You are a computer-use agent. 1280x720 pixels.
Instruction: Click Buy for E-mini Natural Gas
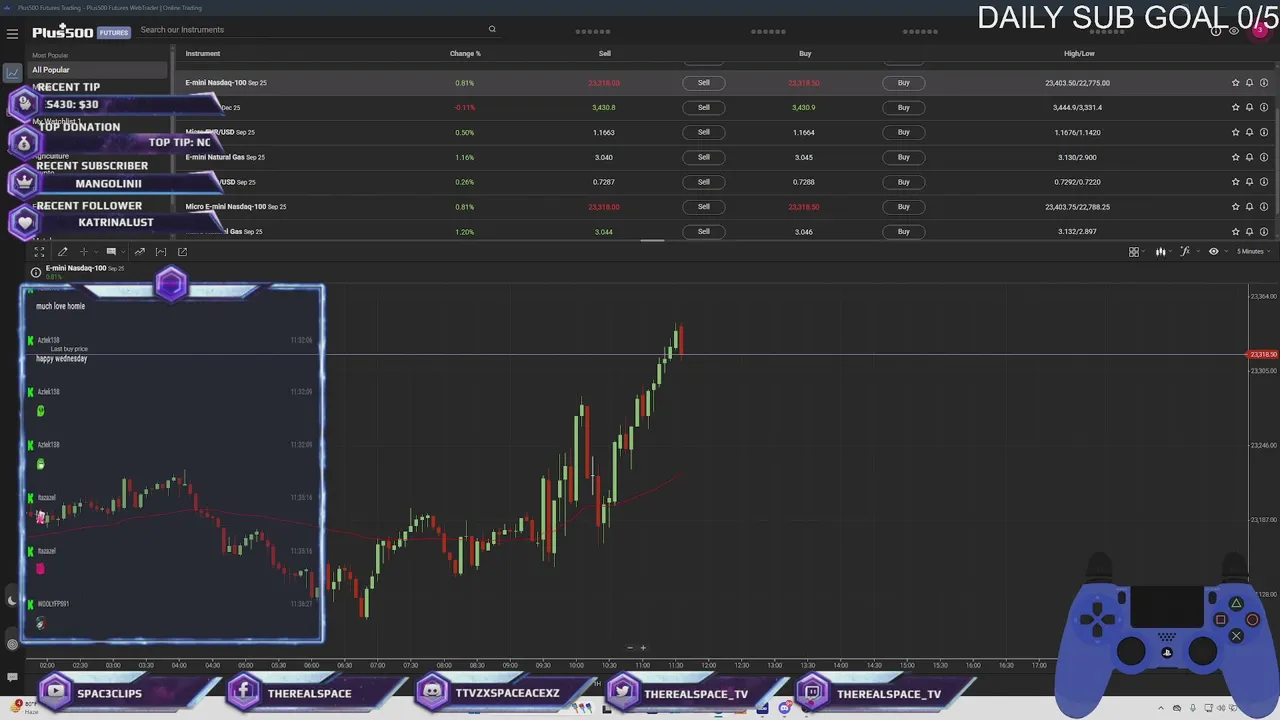(x=904, y=157)
